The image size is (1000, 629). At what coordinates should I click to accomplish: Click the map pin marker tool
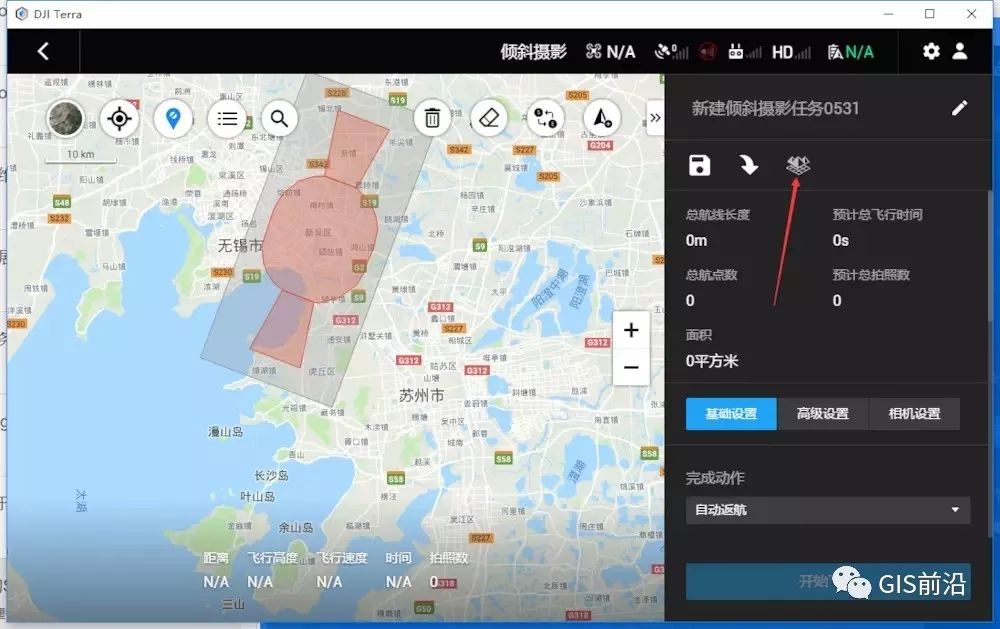coord(173,118)
